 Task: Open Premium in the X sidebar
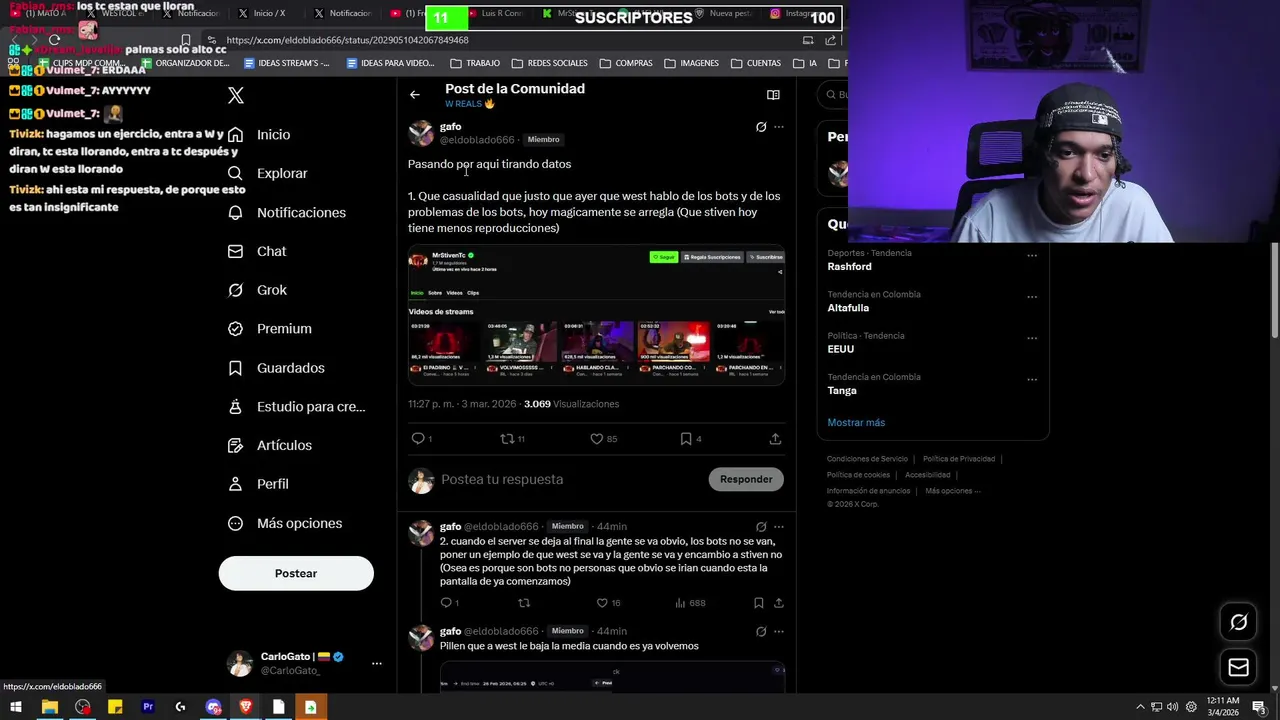coord(269,329)
